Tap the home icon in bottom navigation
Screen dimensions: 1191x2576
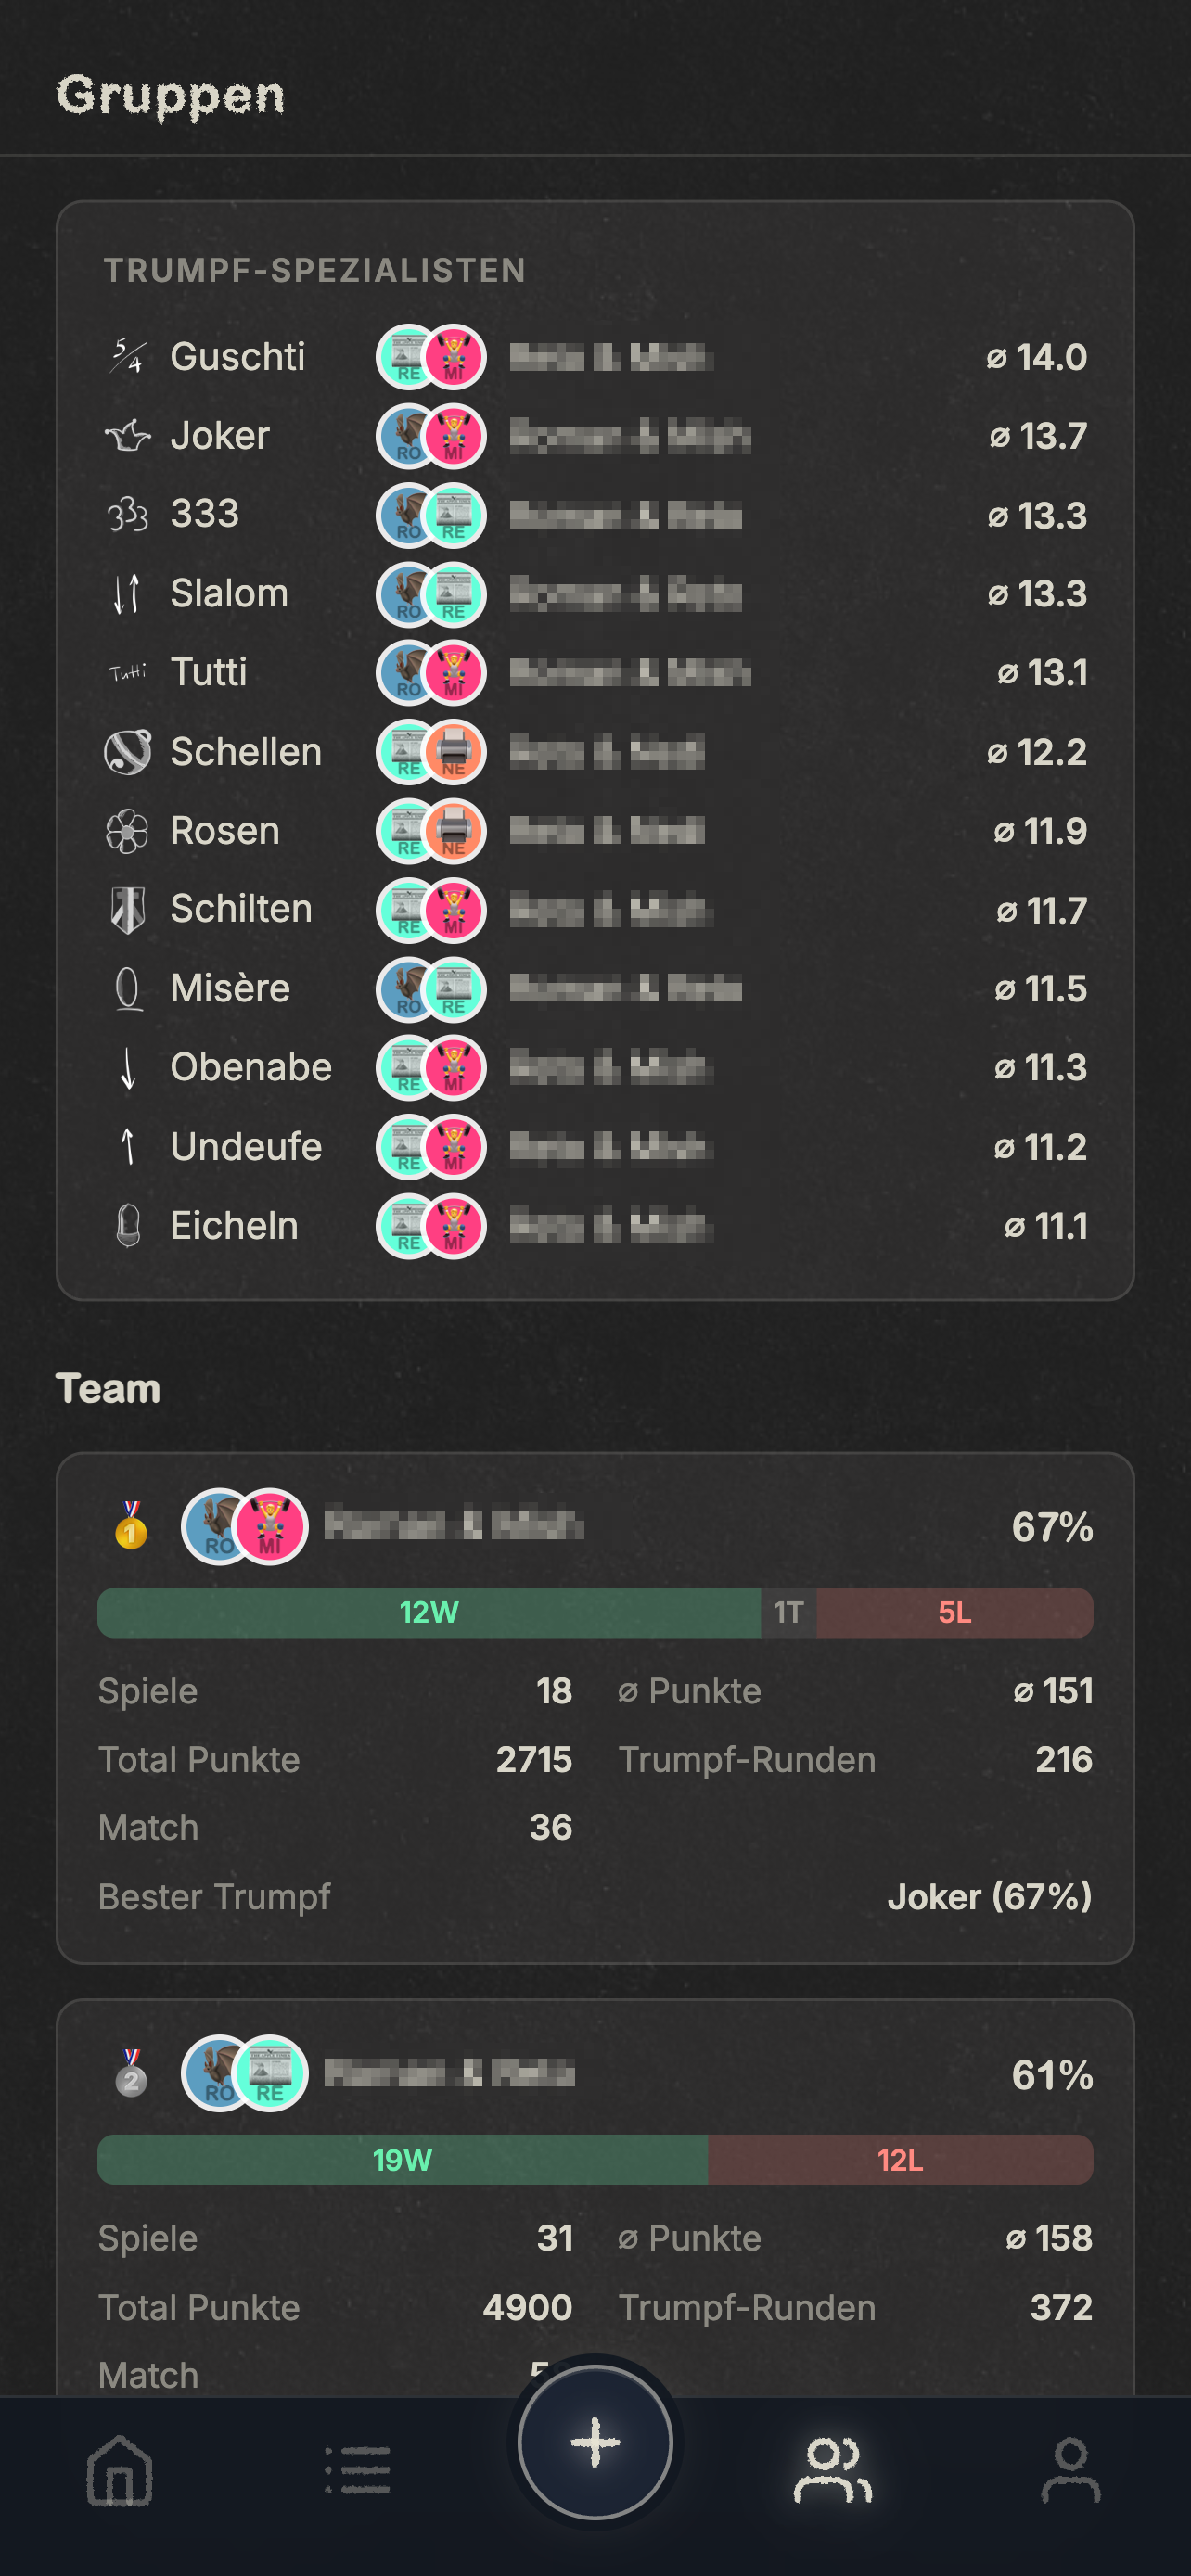pos(120,2470)
